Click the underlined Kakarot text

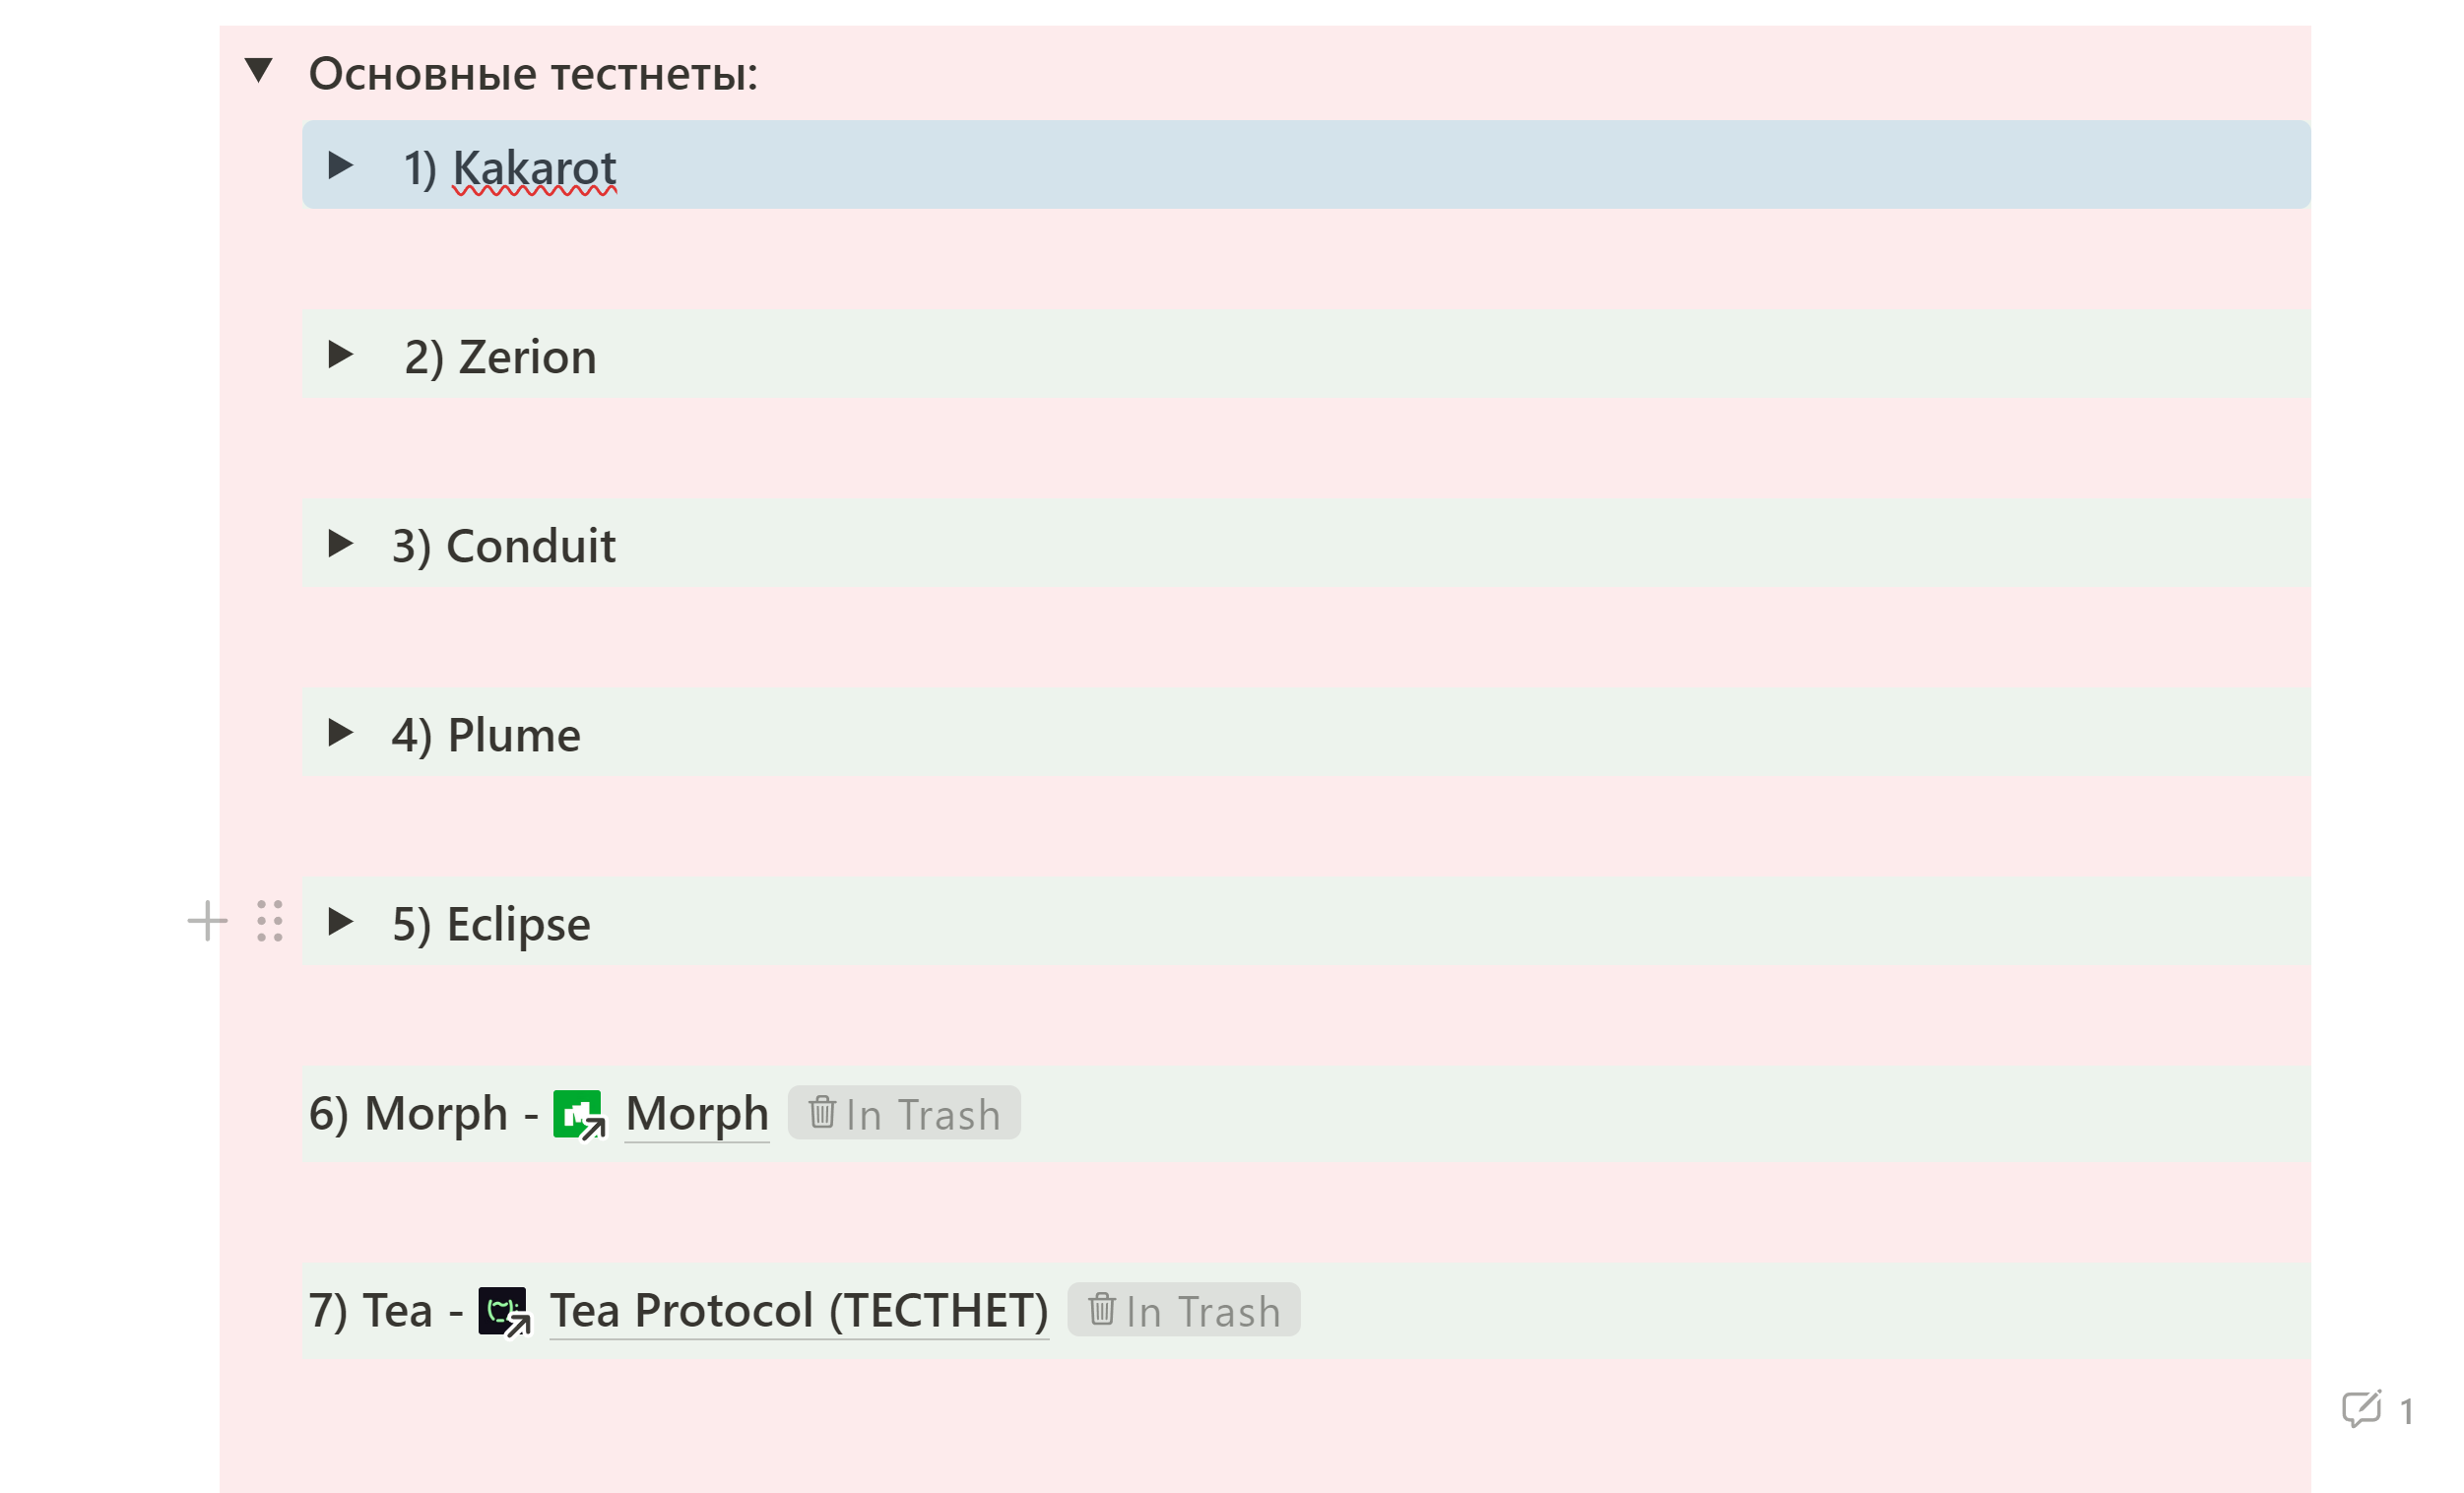point(534,168)
